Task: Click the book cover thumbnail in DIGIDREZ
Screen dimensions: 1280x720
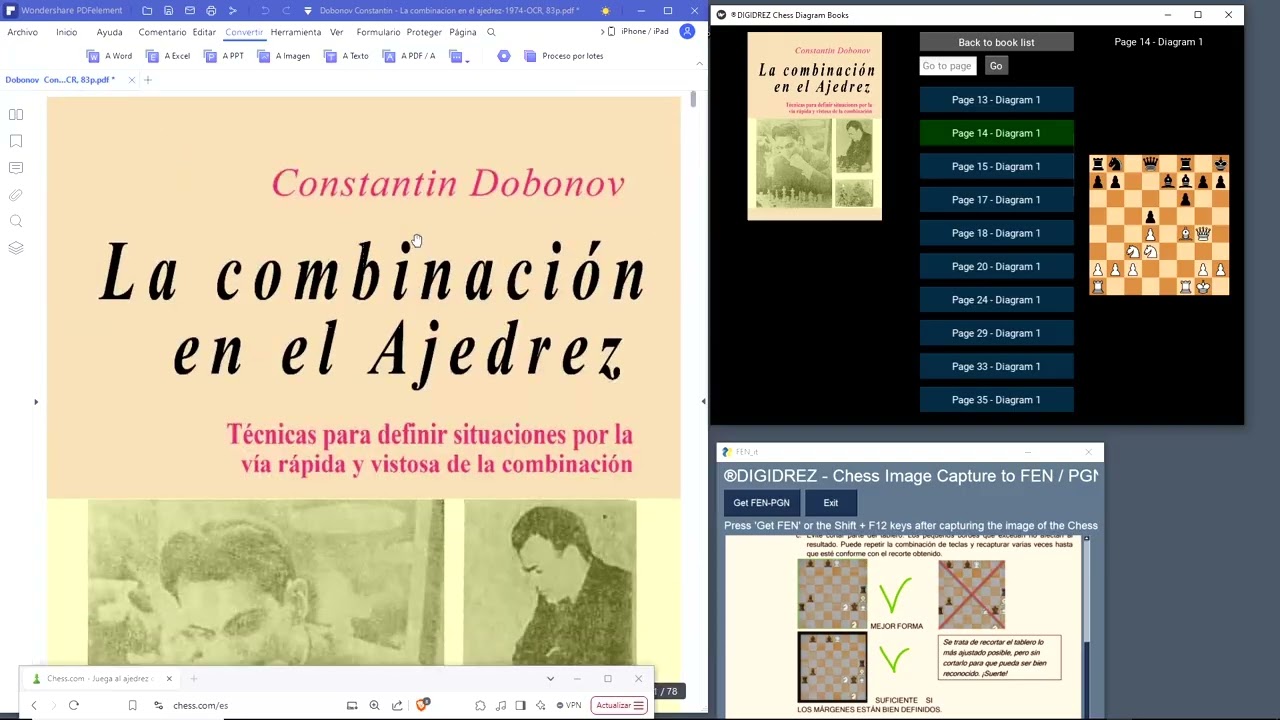Action: tap(815, 126)
